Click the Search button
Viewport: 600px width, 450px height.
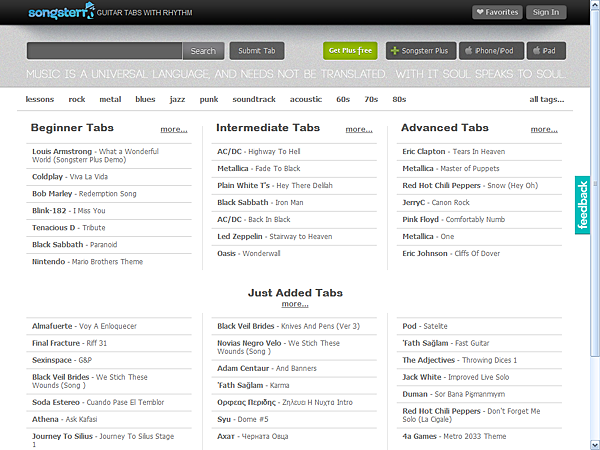pyautogui.click(x=203, y=51)
